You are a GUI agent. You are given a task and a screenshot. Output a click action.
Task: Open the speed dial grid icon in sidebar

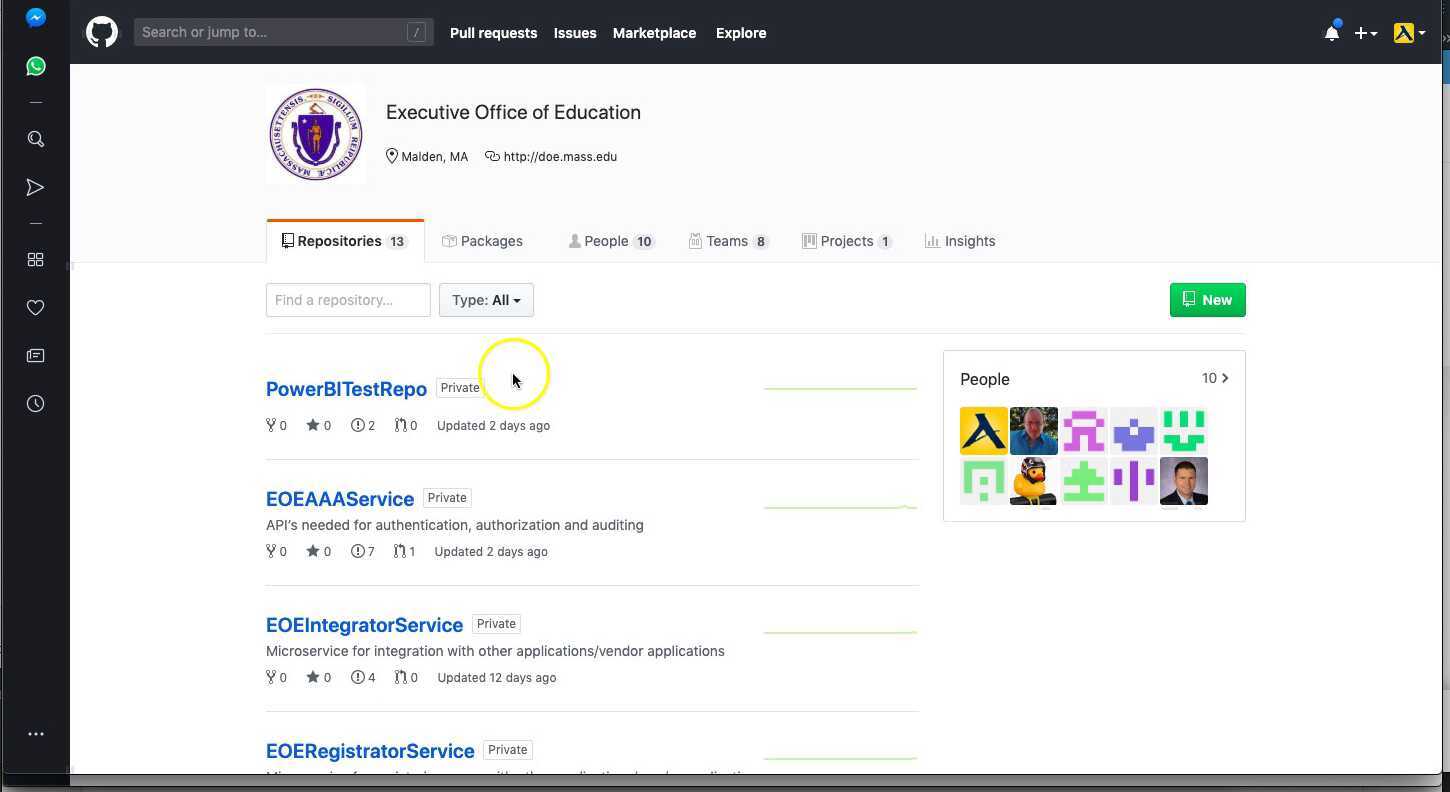[x=35, y=260]
